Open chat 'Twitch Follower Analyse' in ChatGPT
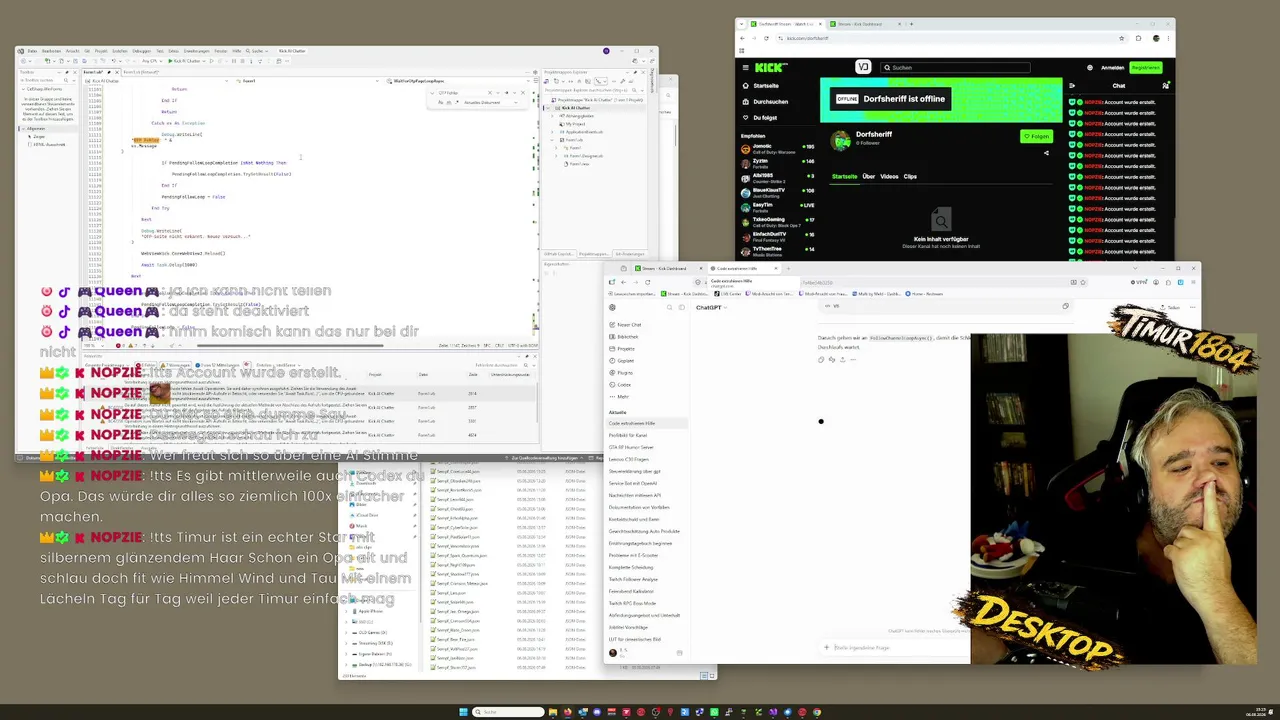The image size is (1280, 720). 633,579
